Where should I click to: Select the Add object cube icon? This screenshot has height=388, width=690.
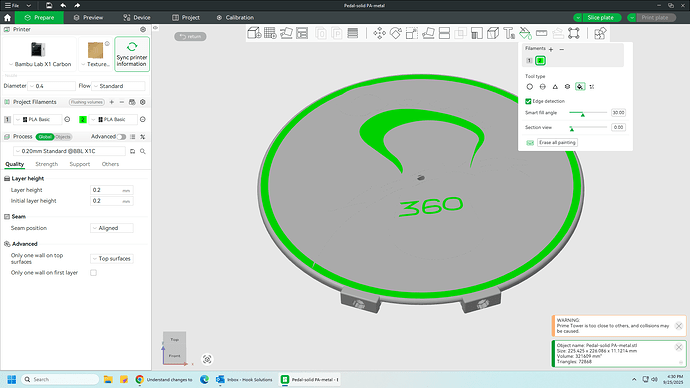tap(254, 33)
